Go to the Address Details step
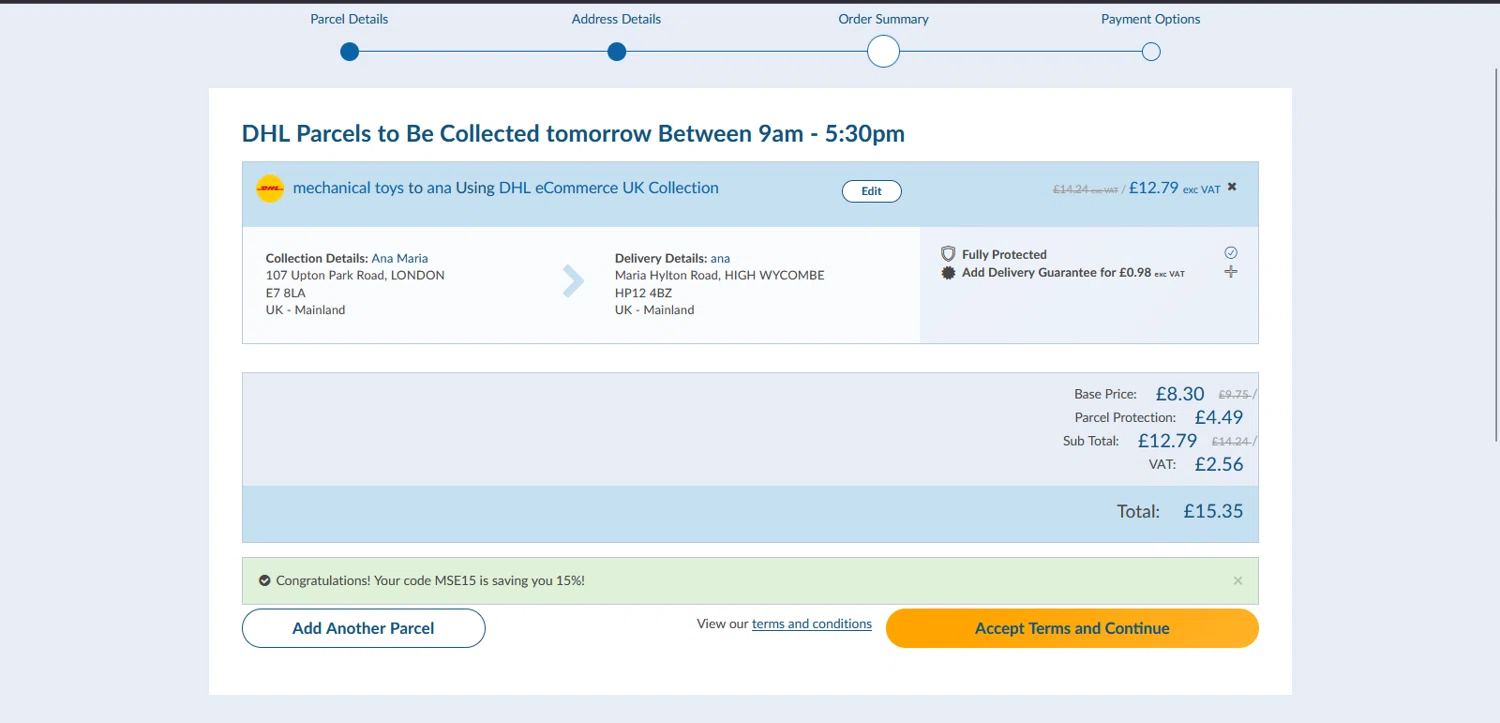Viewport: 1500px width, 723px height. click(617, 52)
